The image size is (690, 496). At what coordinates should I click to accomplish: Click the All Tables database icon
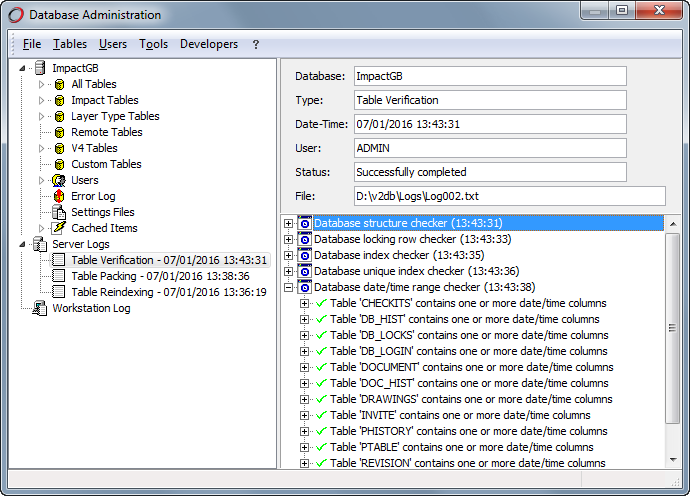click(59, 84)
